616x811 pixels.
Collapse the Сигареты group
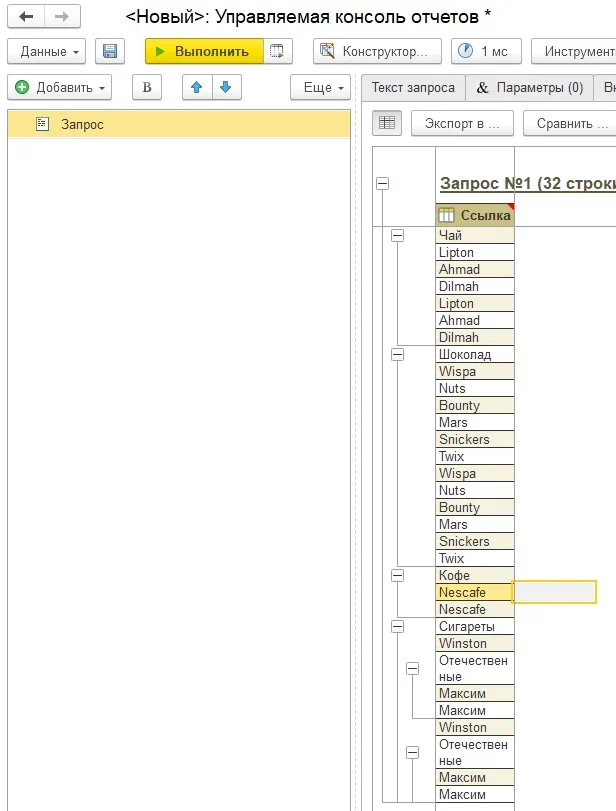click(x=397, y=626)
